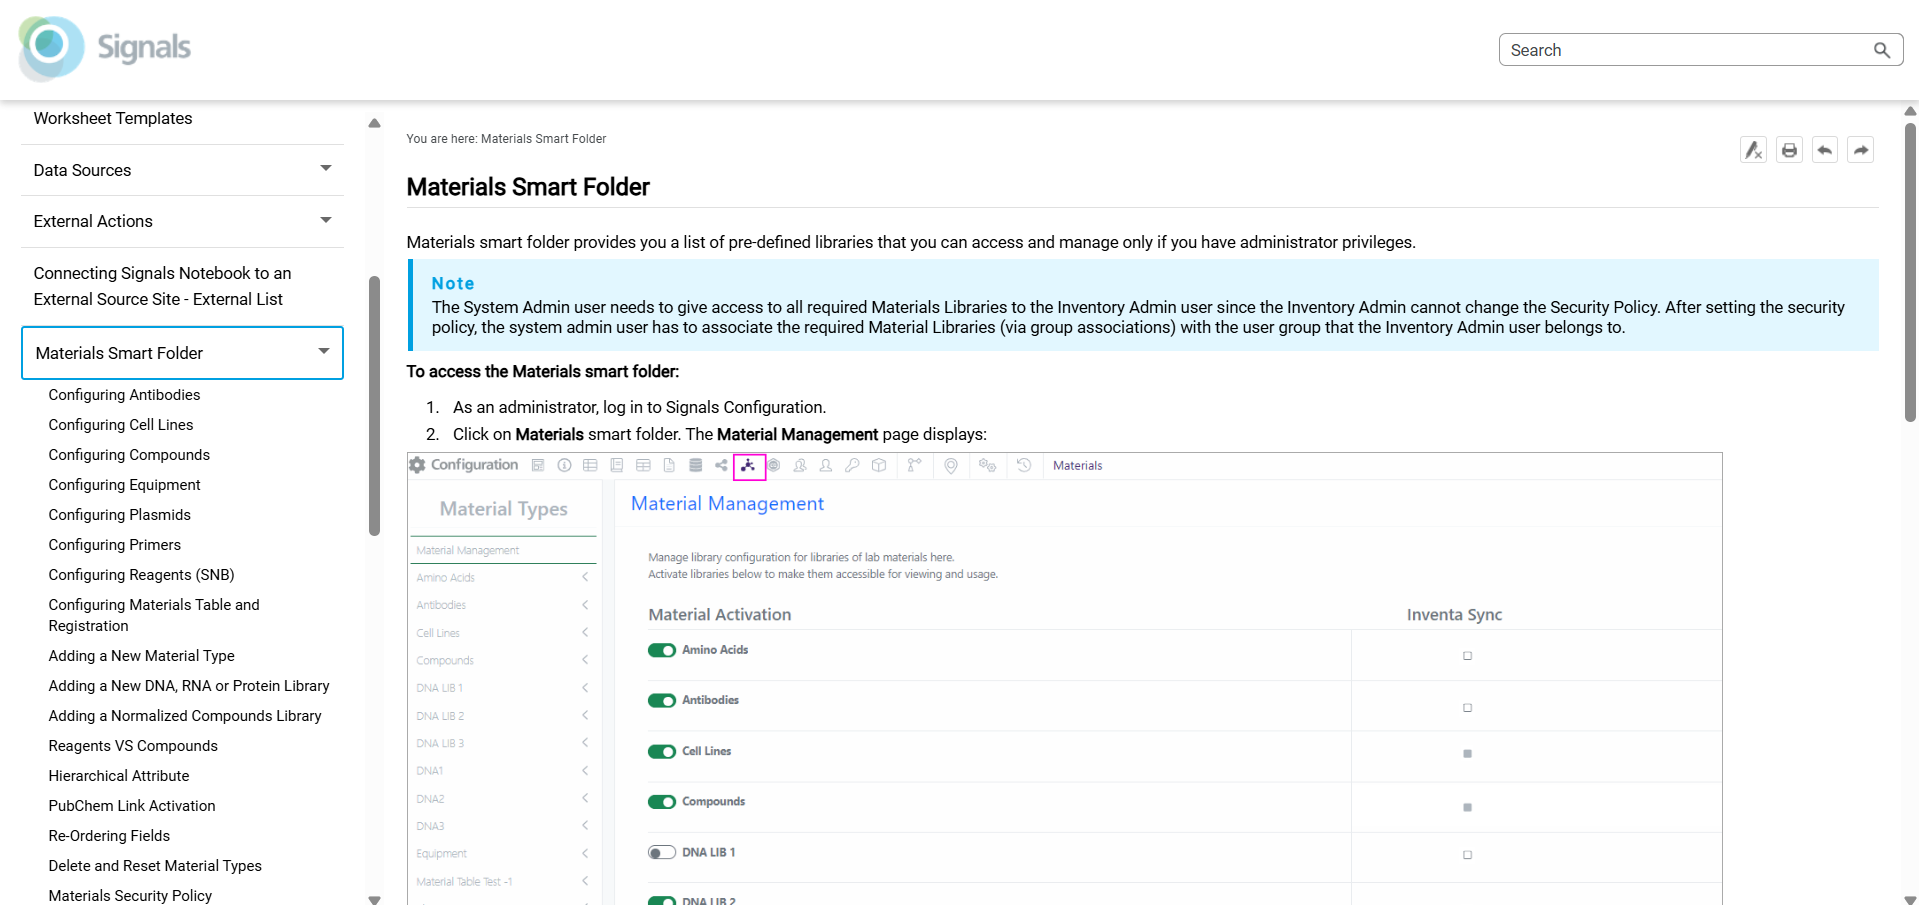
Task: Open the Materials Security Policy topic
Action: (130, 896)
